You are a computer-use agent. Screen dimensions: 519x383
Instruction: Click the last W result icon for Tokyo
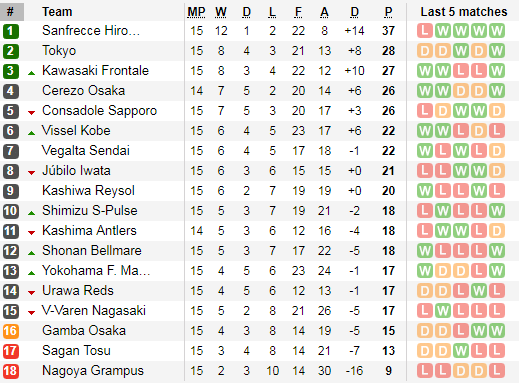tap(497, 51)
